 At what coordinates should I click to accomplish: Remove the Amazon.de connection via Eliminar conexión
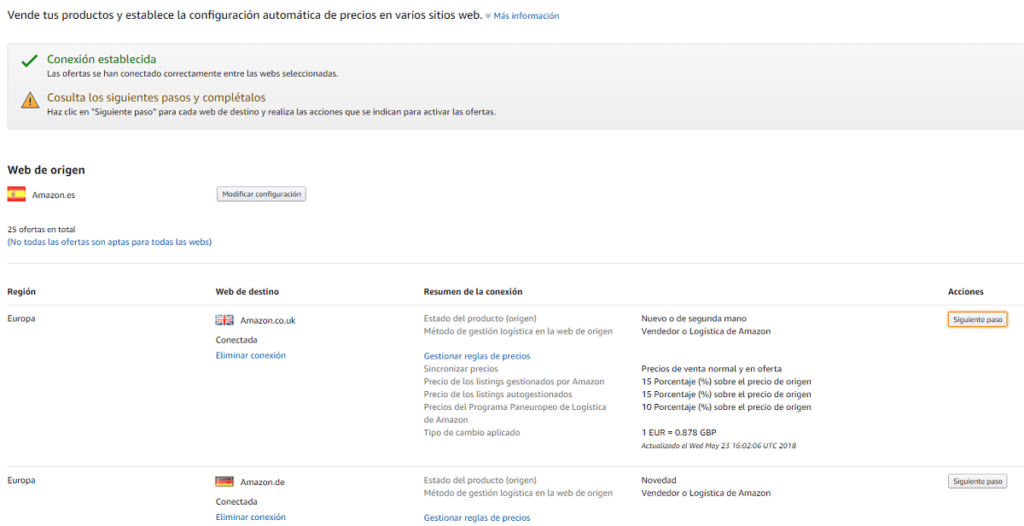click(x=250, y=517)
